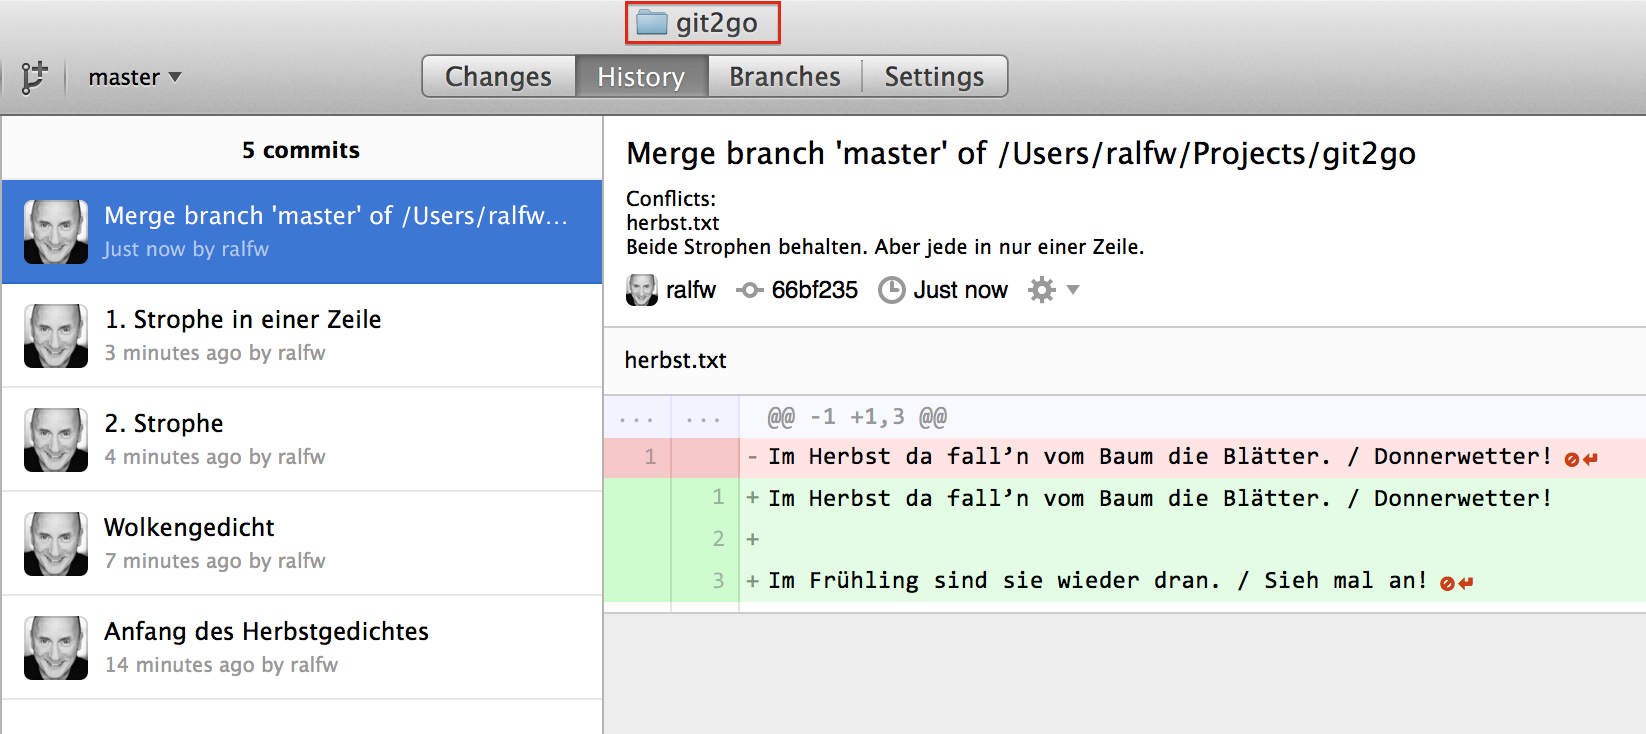
Task: Click new line number 3 in gutter
Action: [718, 580]
